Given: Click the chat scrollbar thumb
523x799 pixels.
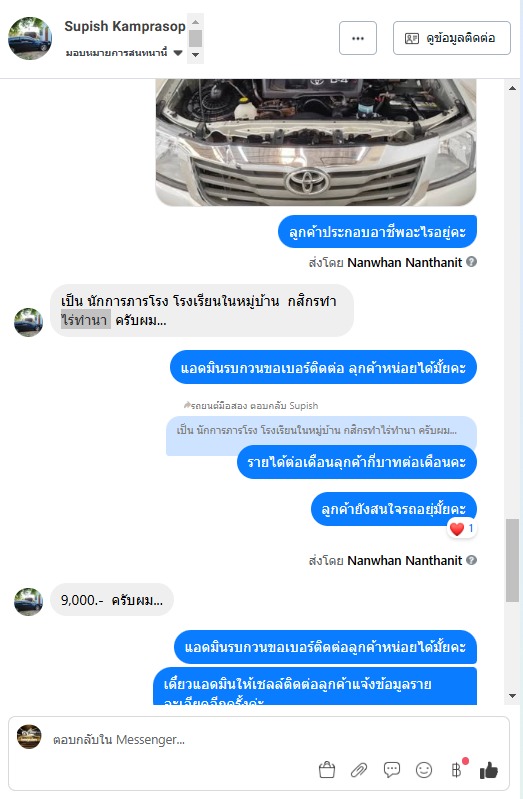Looking at the screenshot, I should pyautogui.click(x=512, y=561).
